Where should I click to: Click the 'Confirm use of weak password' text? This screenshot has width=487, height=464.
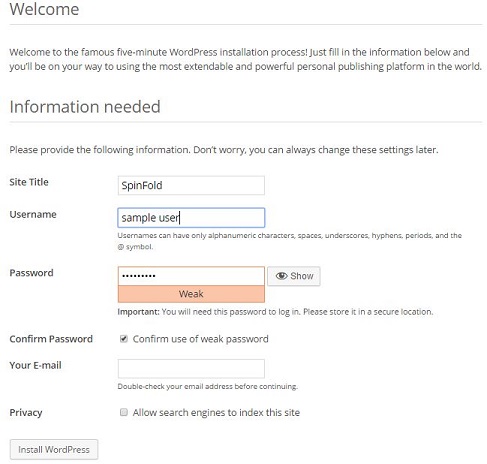[x=200, y=339]
